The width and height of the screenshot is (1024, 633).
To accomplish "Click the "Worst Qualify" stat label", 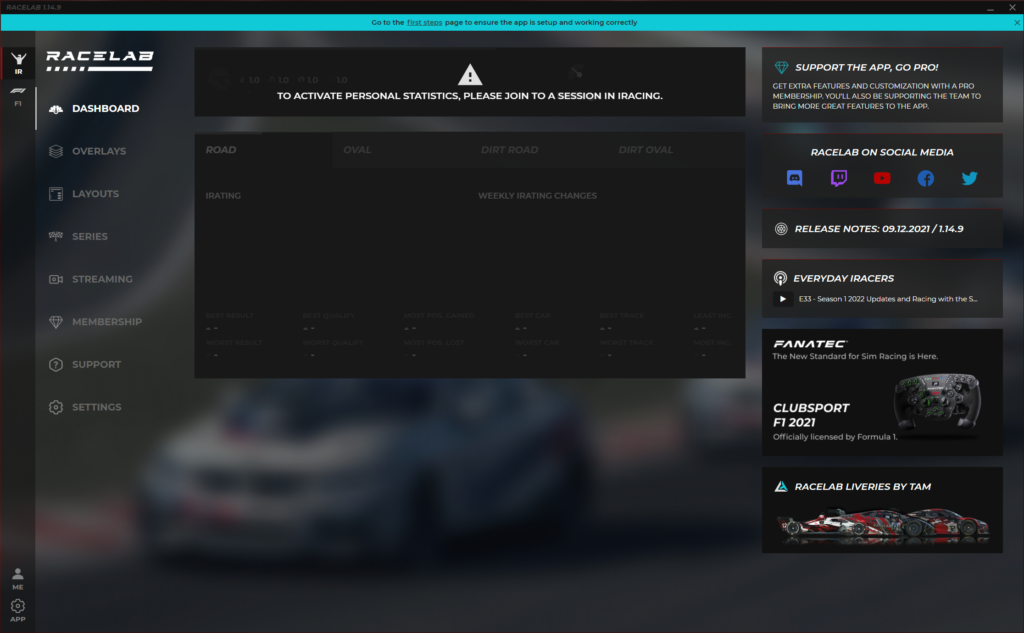I will pos(333,342).
